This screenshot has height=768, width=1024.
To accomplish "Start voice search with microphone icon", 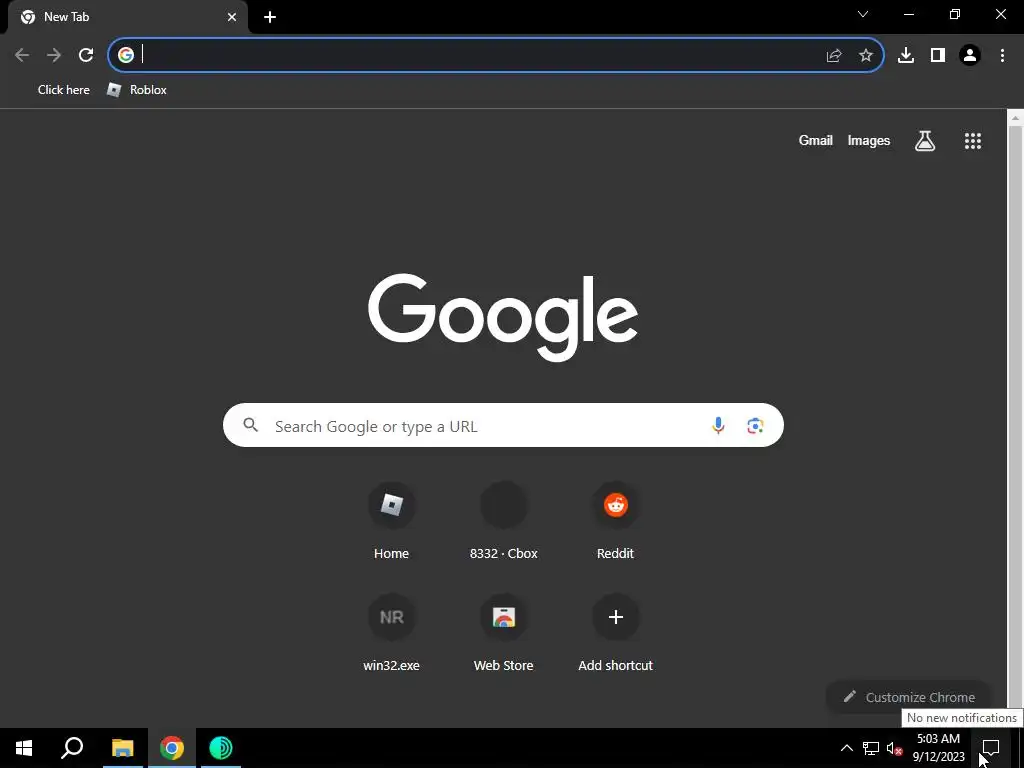I will tap(718, 425).
